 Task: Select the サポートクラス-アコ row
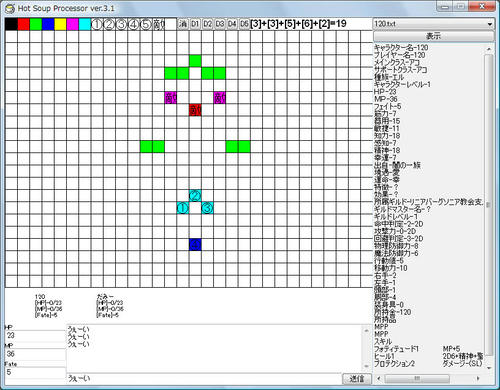400,70
